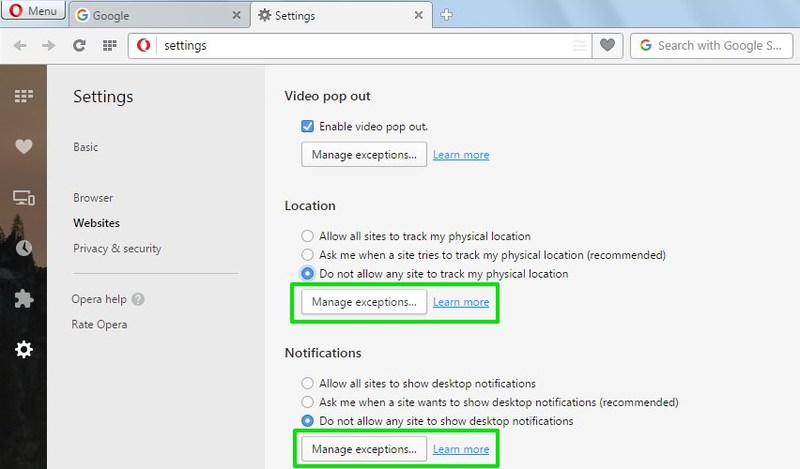
Task: Click the Opera logo in address bar
Action: pos(143,45)
